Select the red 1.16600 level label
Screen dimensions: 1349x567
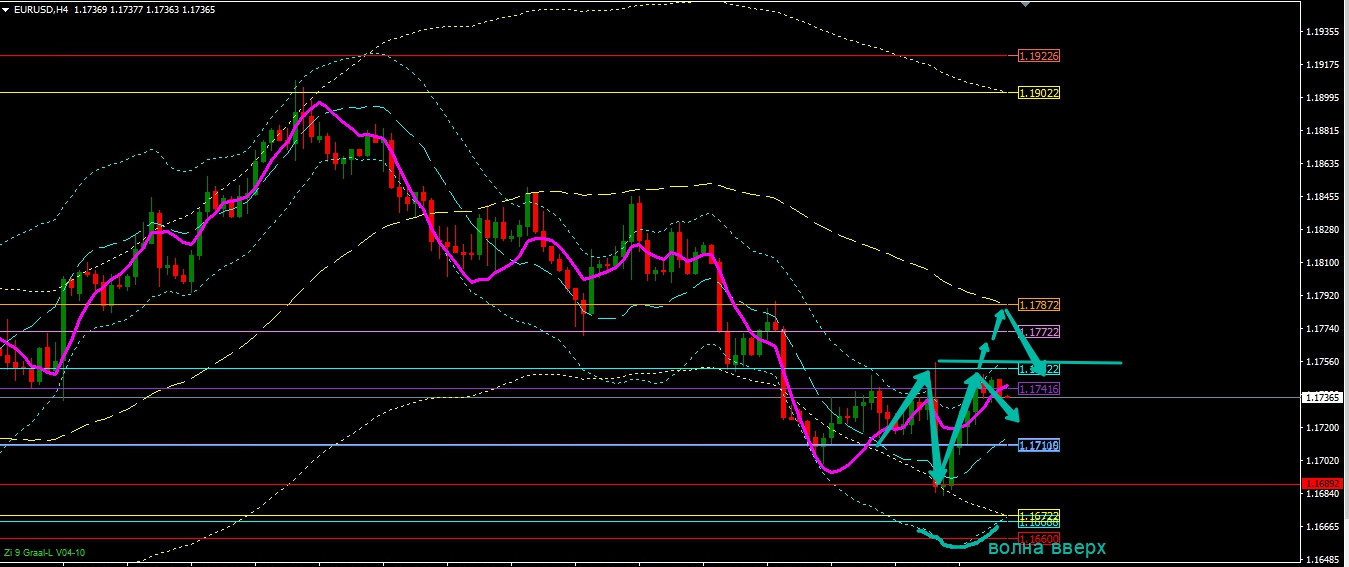(x=1038, y=538)
